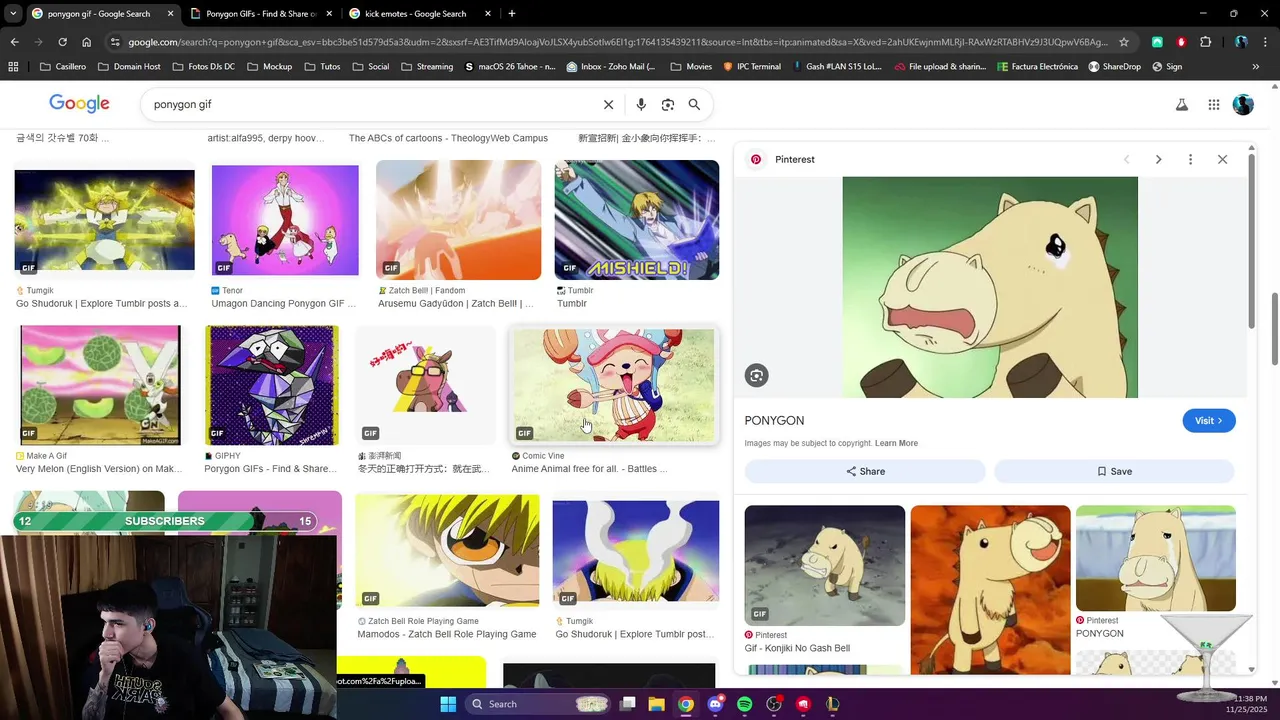Image resolution: width=1280 pixels, height=720 pixels.
Task: Close the Pinterest image preview panel
Action: tap(1222, 159)
